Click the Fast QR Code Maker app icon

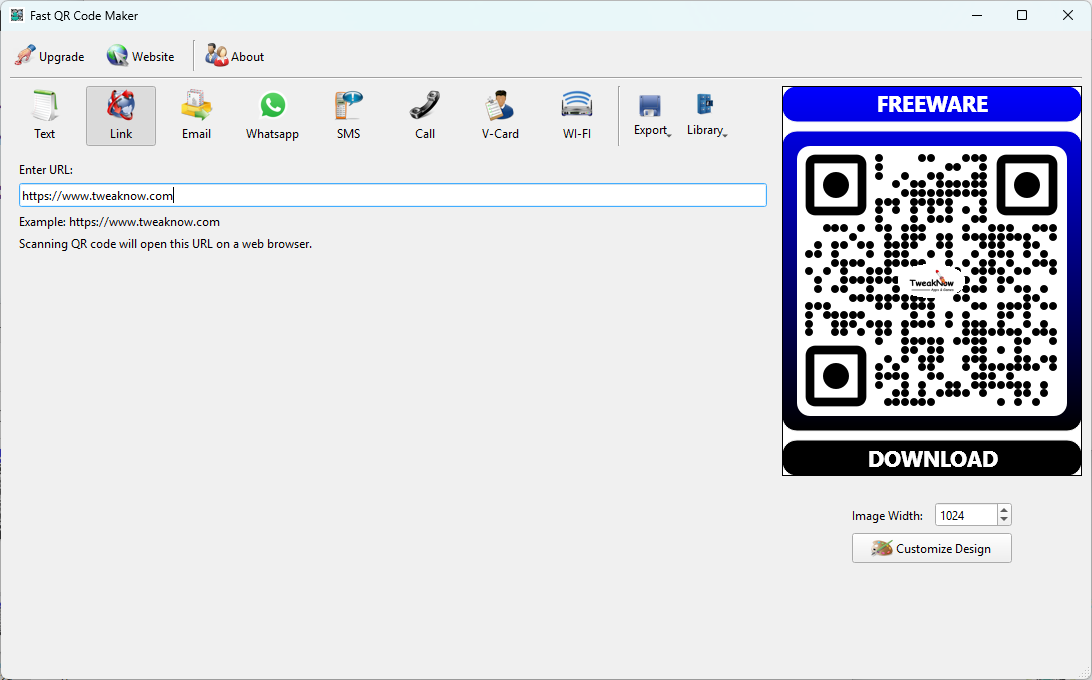(x=17, y=15)
